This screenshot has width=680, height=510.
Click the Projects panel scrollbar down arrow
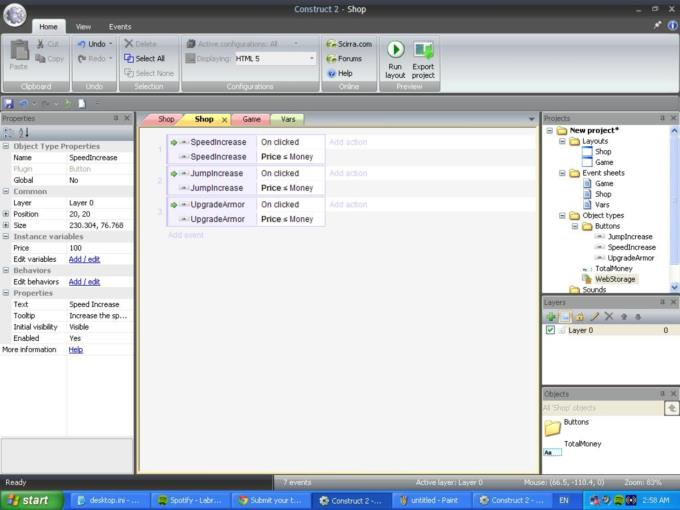click(x=674, y=287)
